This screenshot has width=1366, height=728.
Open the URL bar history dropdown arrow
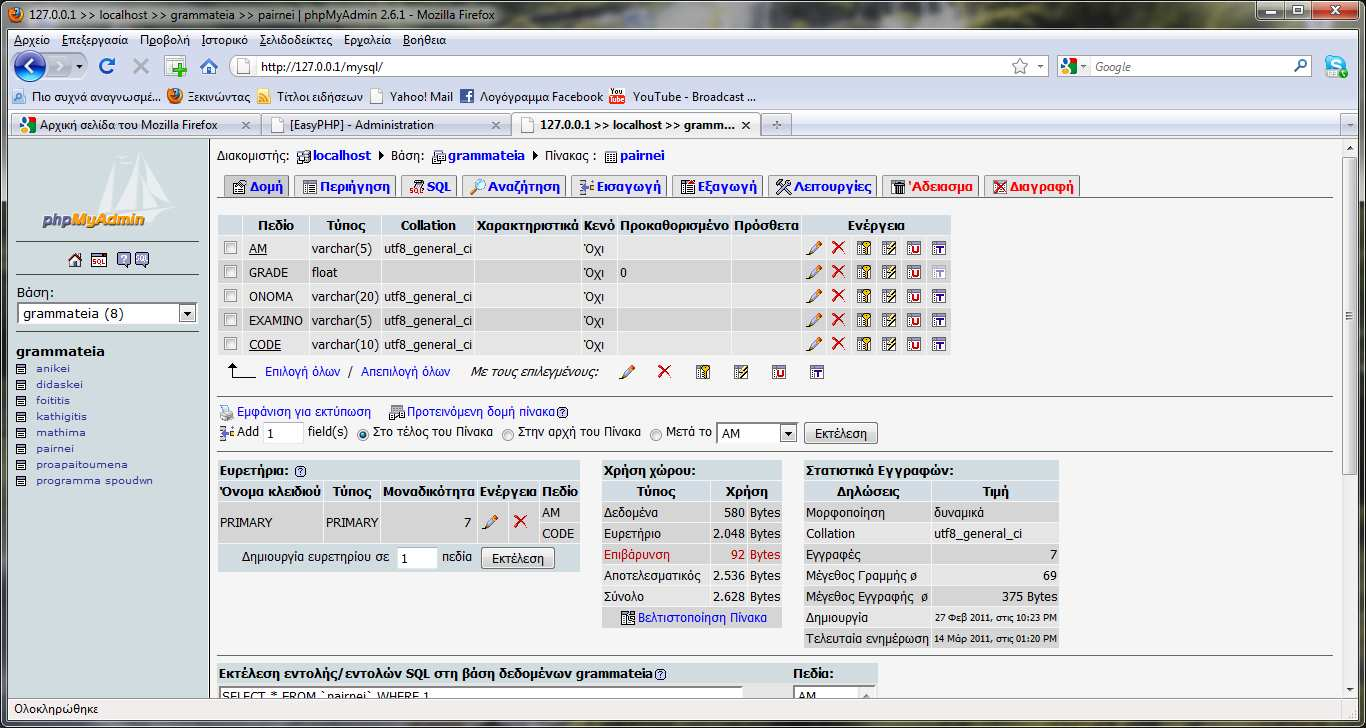[1040, 66]
